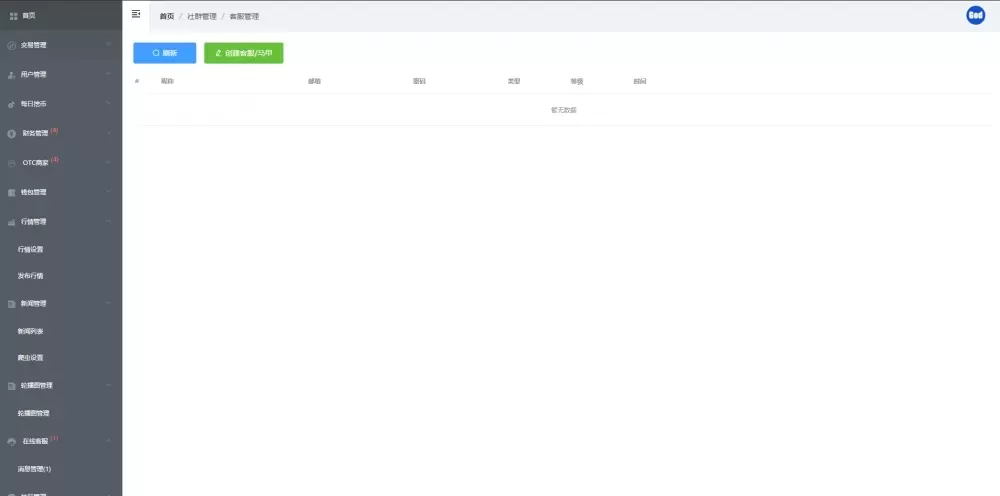
Task: Click the sidebar collapse hamburger icon
Action: (136, 14)
